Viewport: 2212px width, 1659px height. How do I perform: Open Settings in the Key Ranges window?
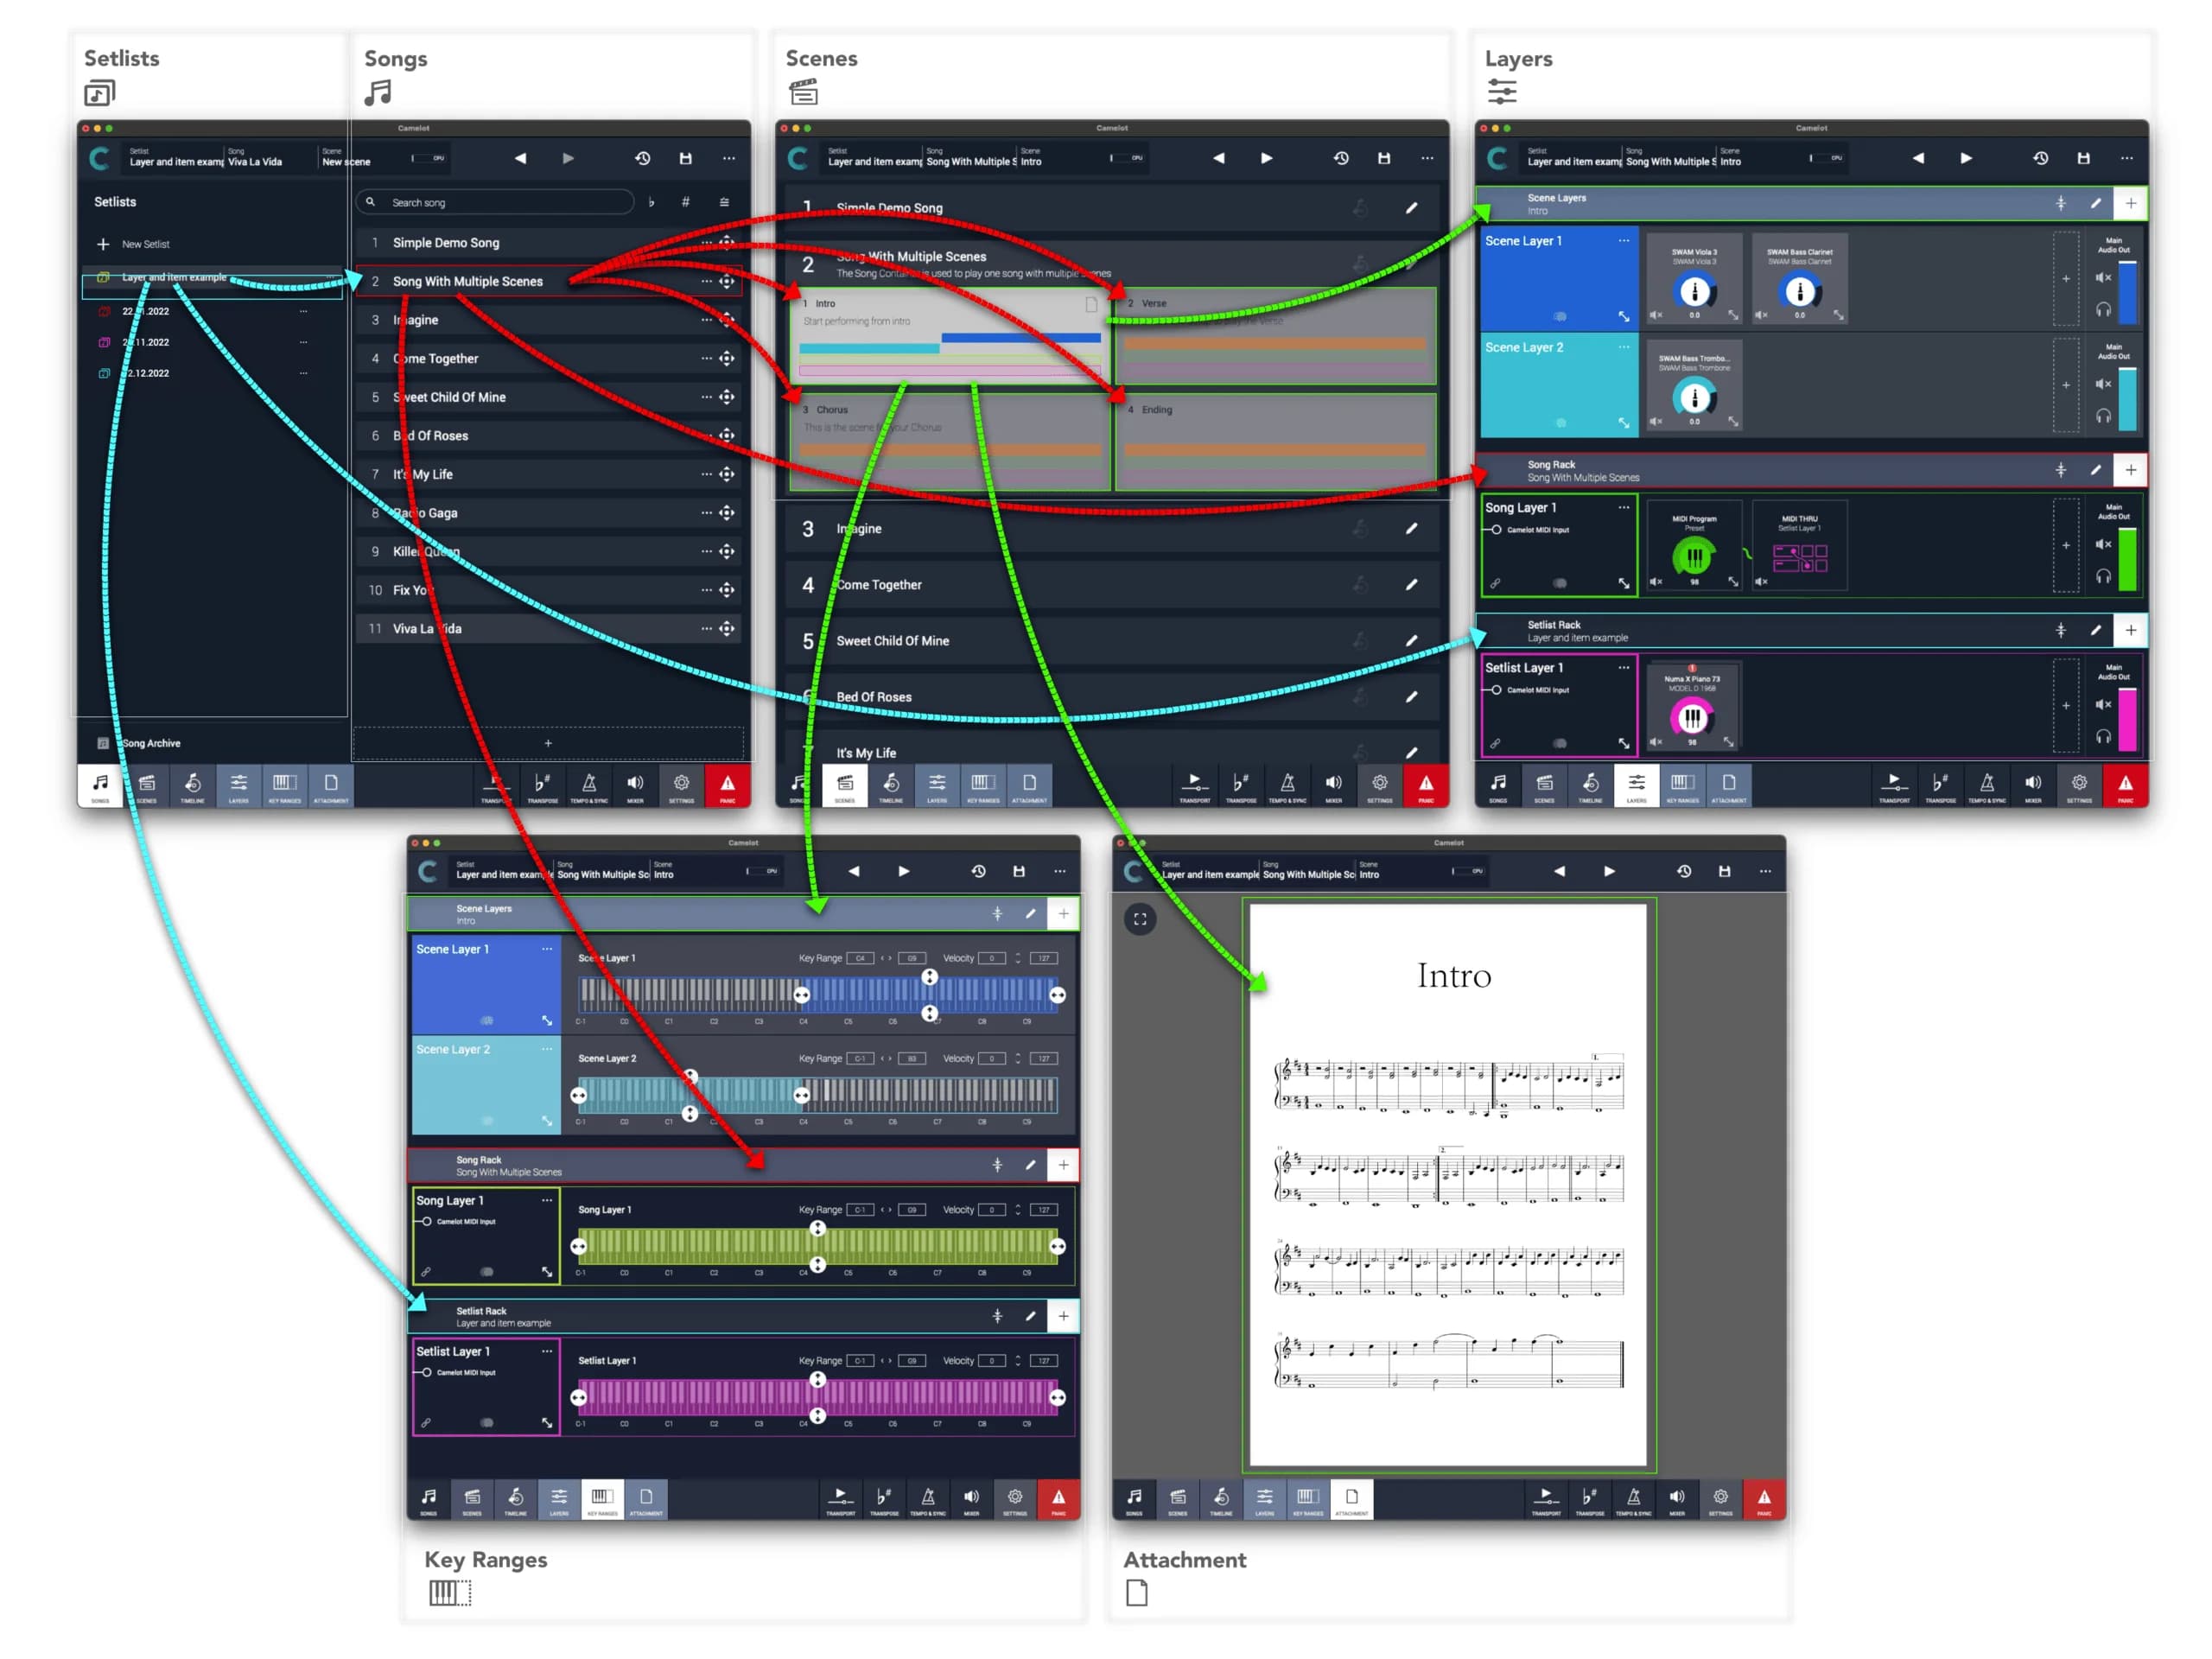pos(1015,1499)
